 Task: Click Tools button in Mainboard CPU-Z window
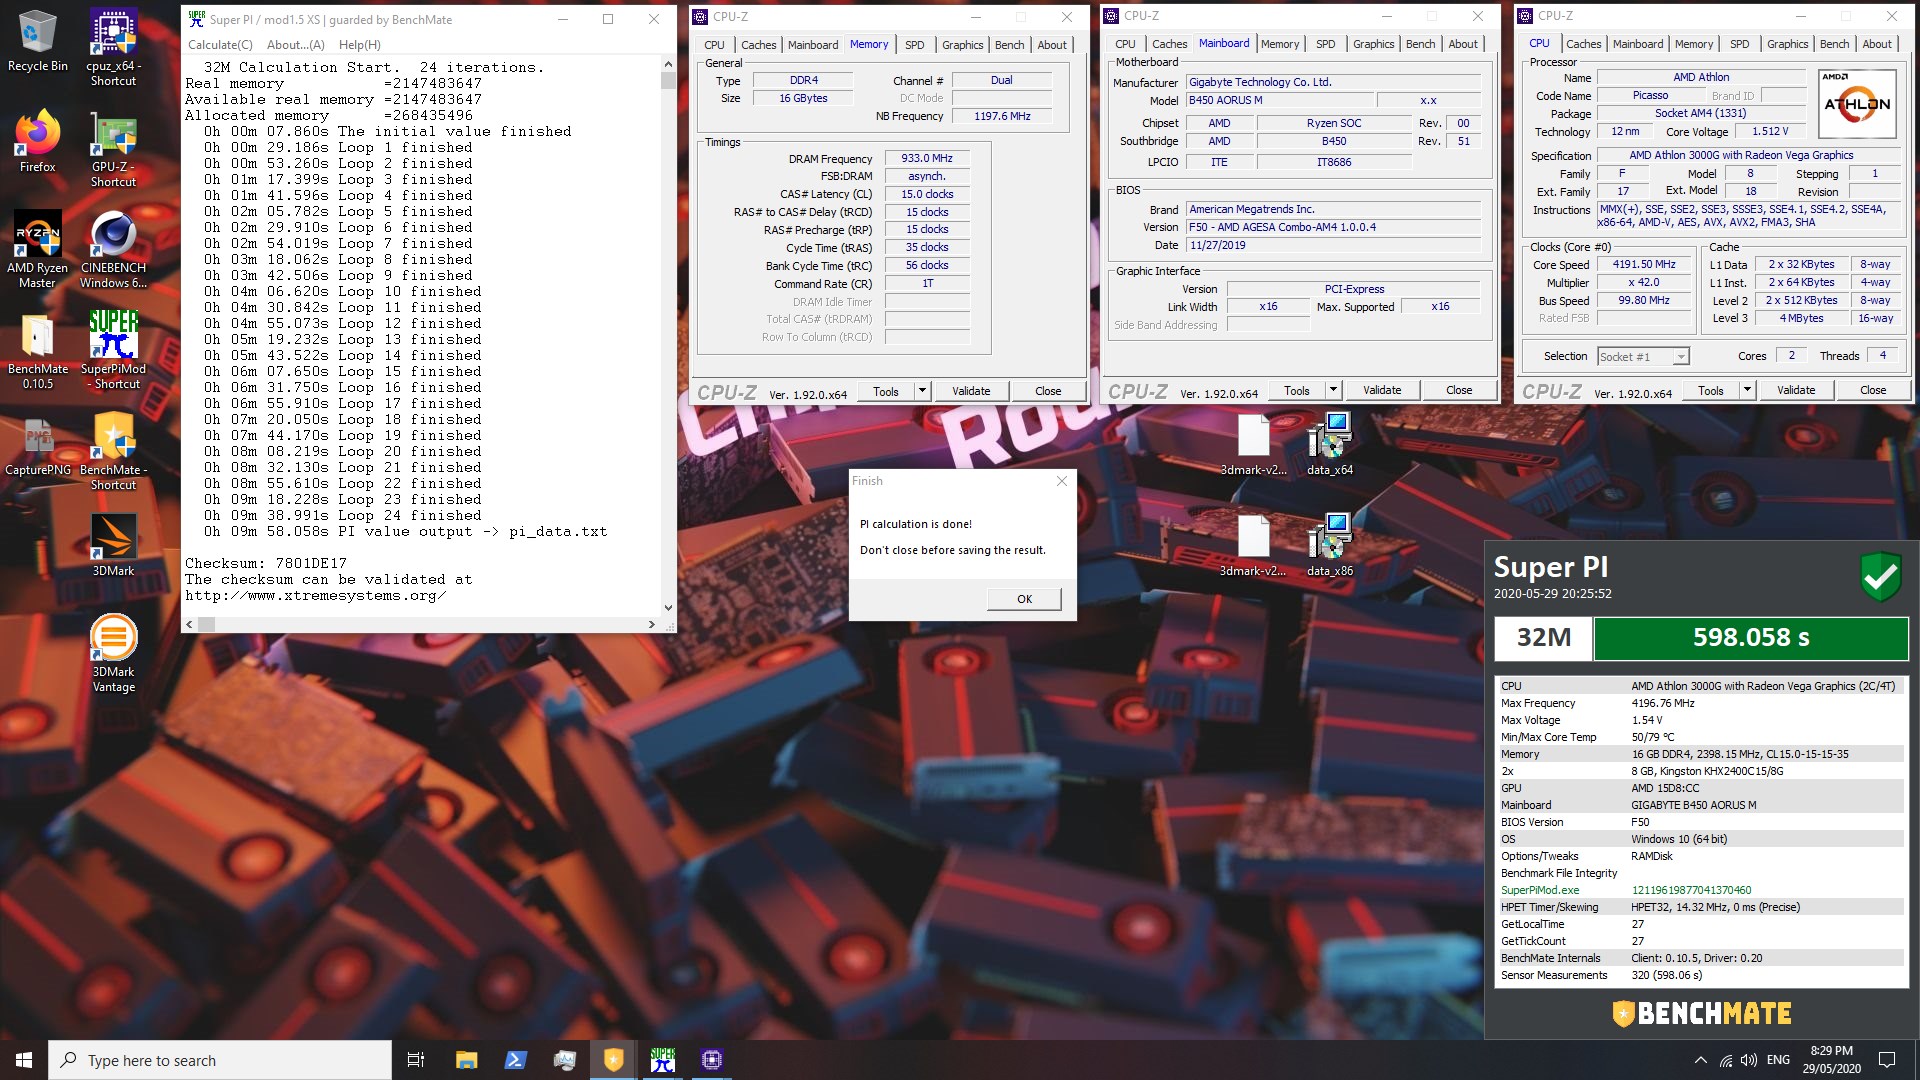click(1297, 390)
